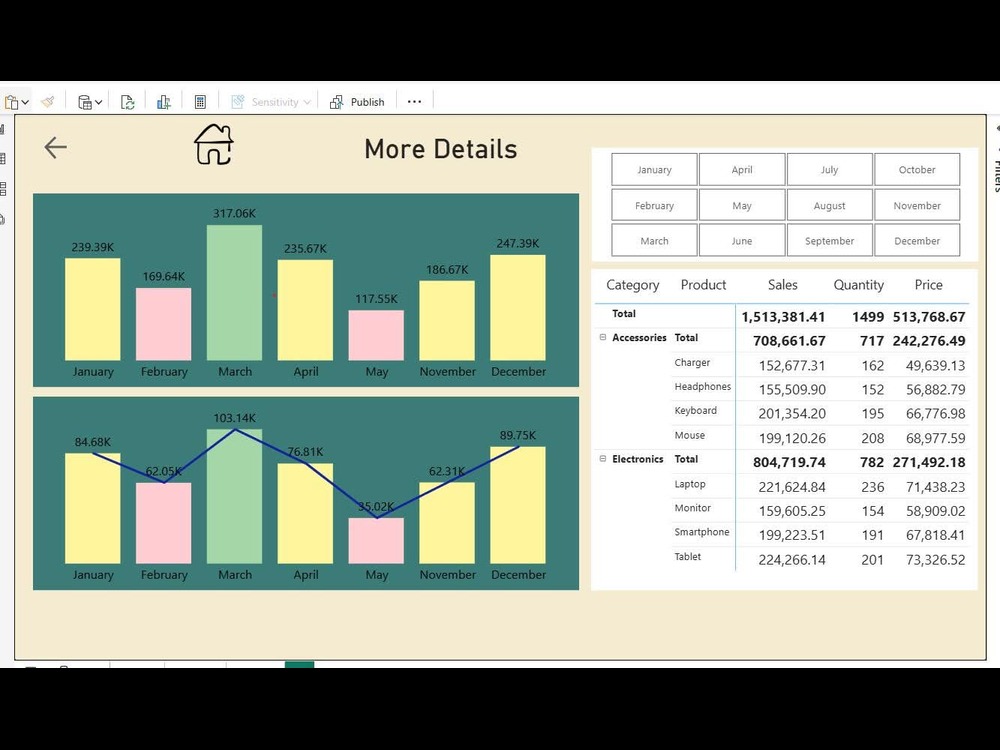
Task: Click the Paste clipboard icon
Action: (11, 102)
